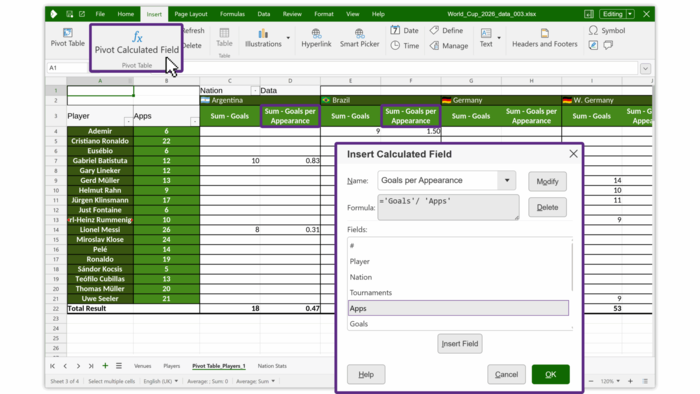Viewport: 700px width, 394px height.
Task: Open the Apps filter dropdown arrow
Action: pos(195,121)
